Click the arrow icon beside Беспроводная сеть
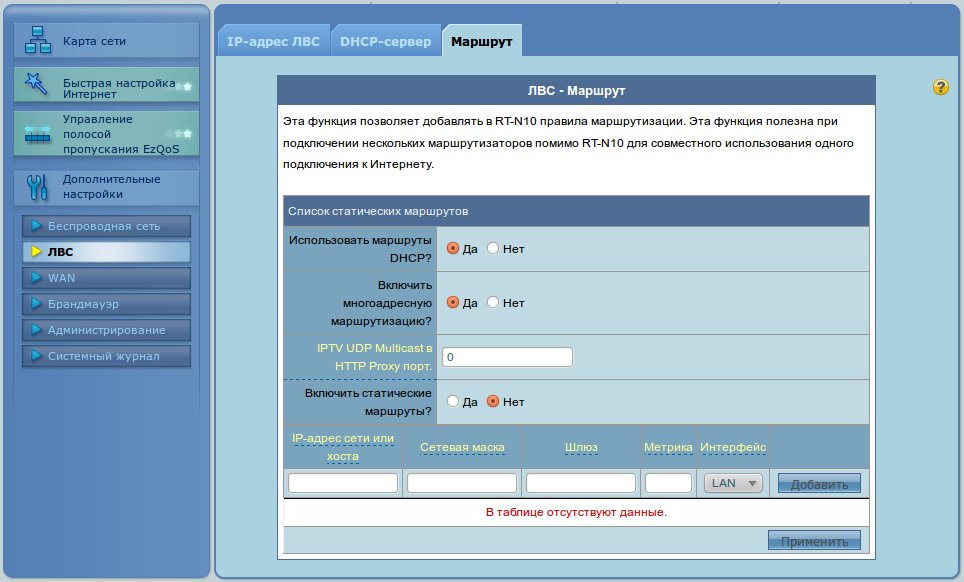964x582 pixels. [x=36, y=226]
